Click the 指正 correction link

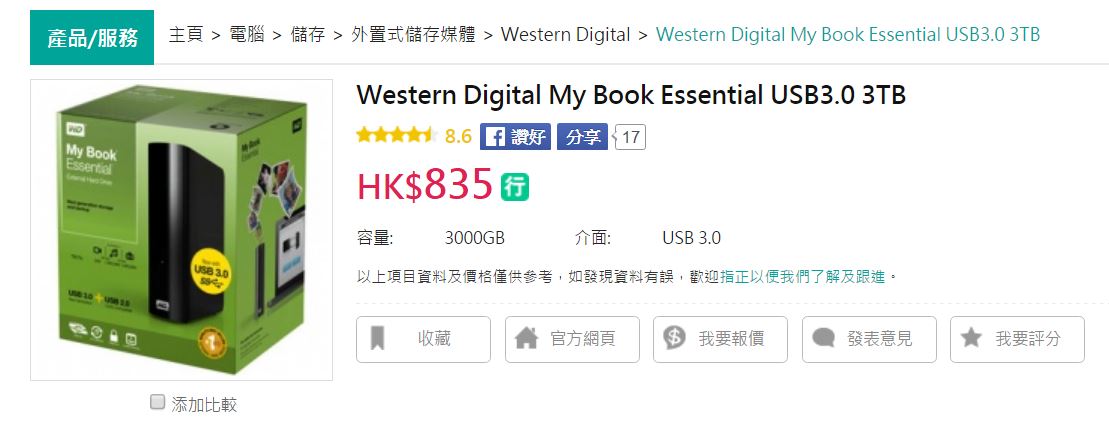click(x=735, y=277)
